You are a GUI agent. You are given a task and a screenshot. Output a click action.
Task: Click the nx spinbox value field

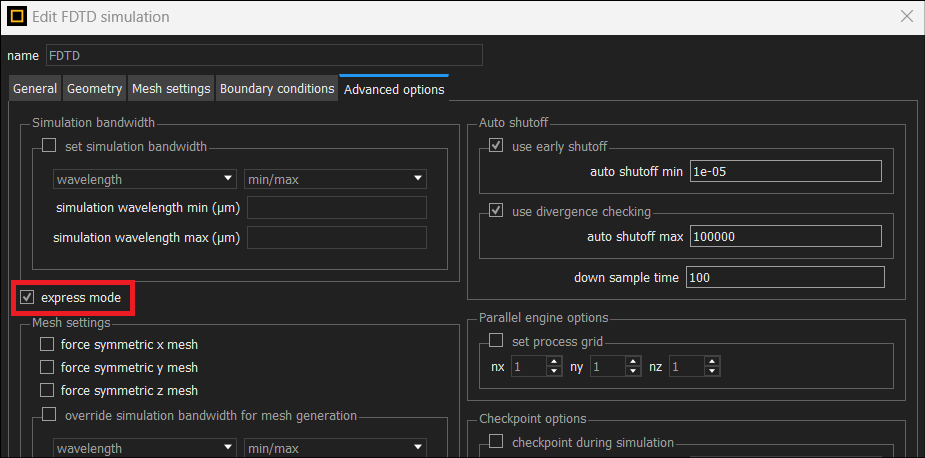pos(528,367)
